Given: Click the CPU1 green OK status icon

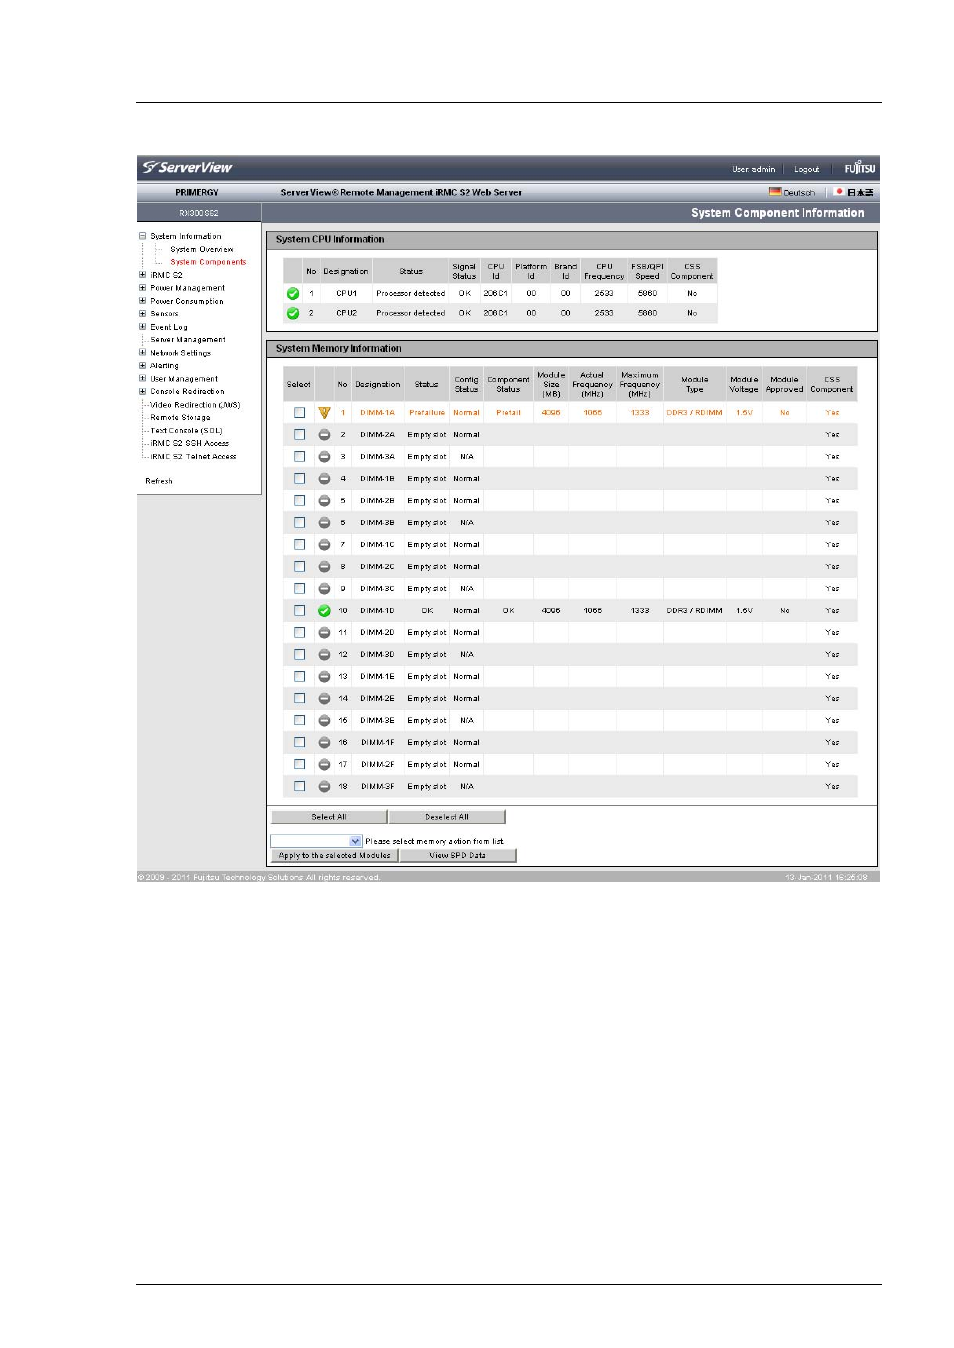Looking at the screenshot, I should click(x=293, y=294).
